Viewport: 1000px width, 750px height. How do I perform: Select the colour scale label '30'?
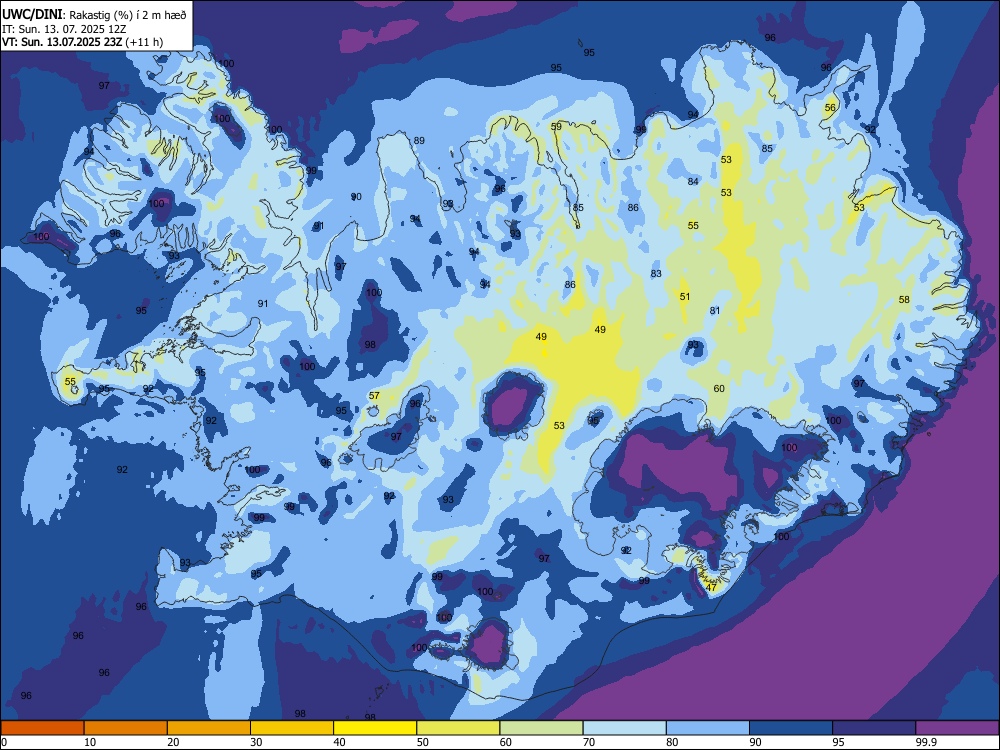coord(256,742)
